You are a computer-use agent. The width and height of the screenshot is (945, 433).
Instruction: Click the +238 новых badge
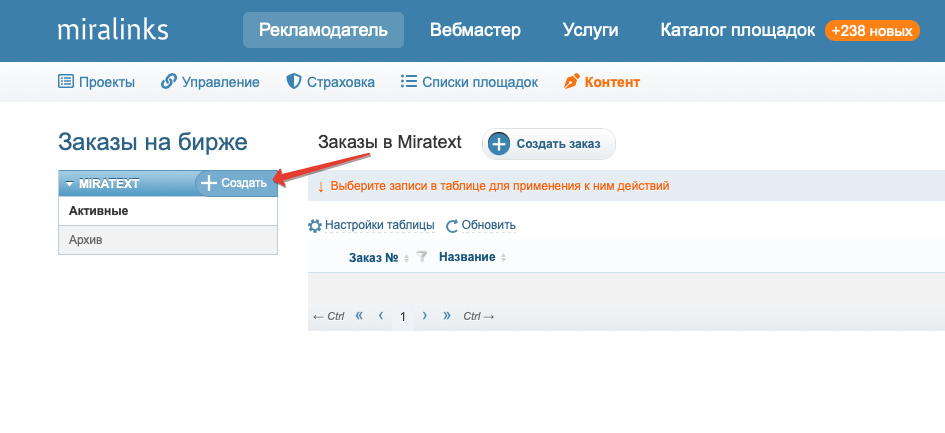pyautogui.click(x=872, y=30)
